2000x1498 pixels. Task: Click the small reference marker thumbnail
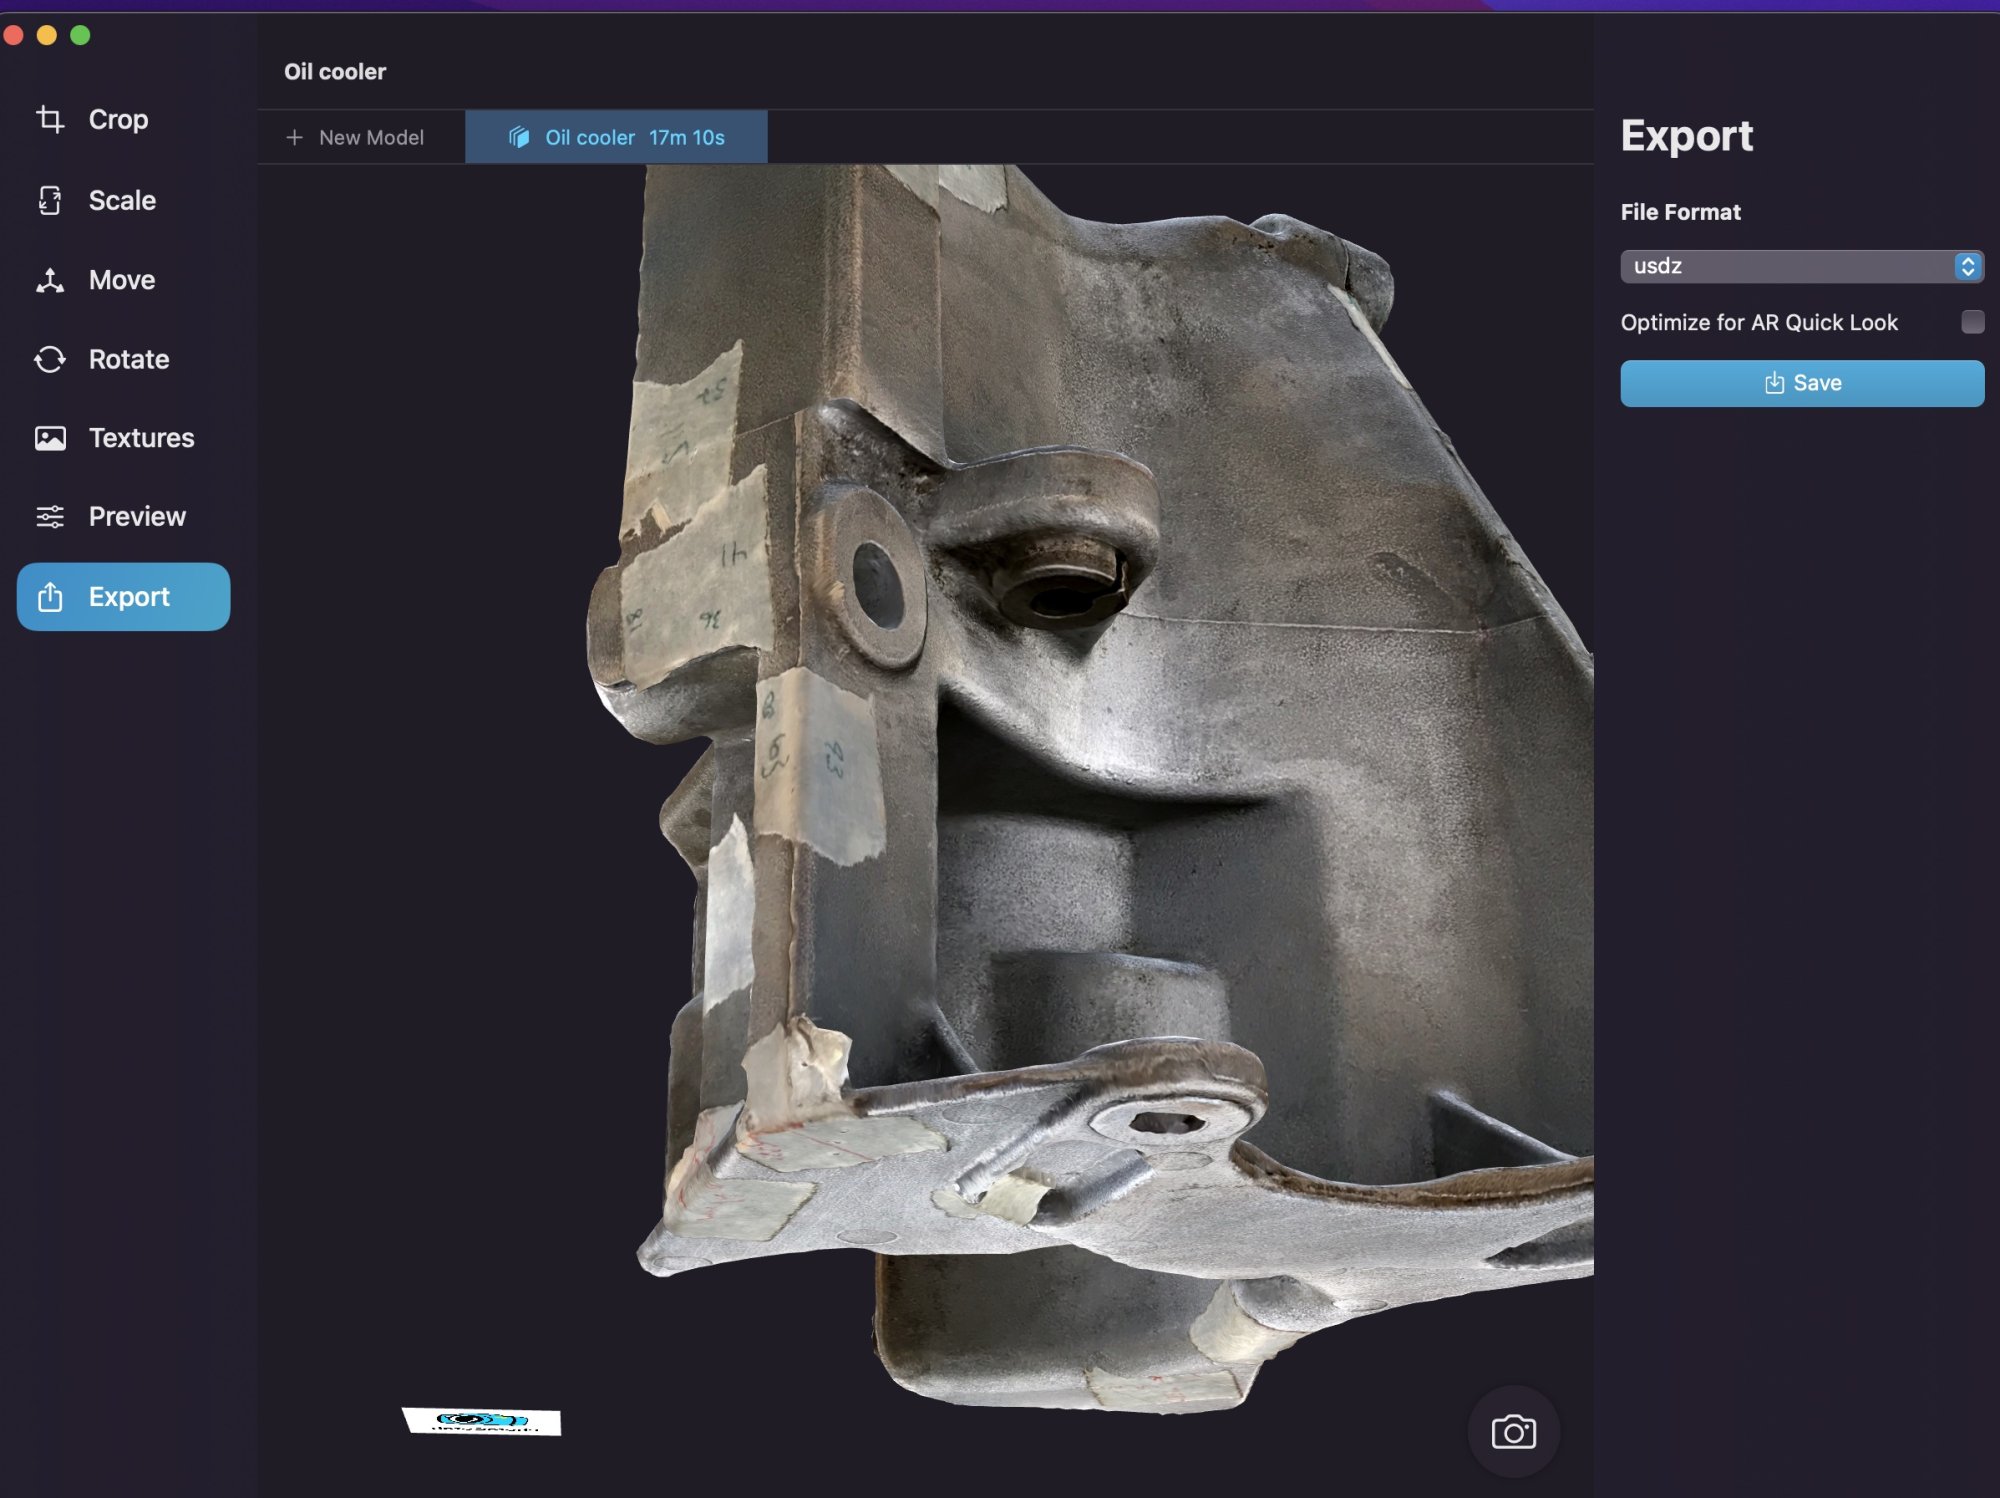tap(483, 1420)
